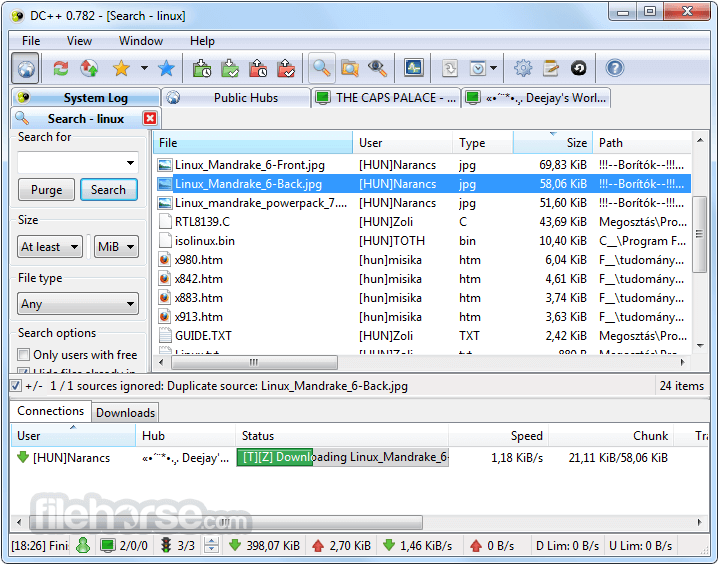719x565 pixels.
Task: Click the Recent windows clock icon
Action: point(478,69)
